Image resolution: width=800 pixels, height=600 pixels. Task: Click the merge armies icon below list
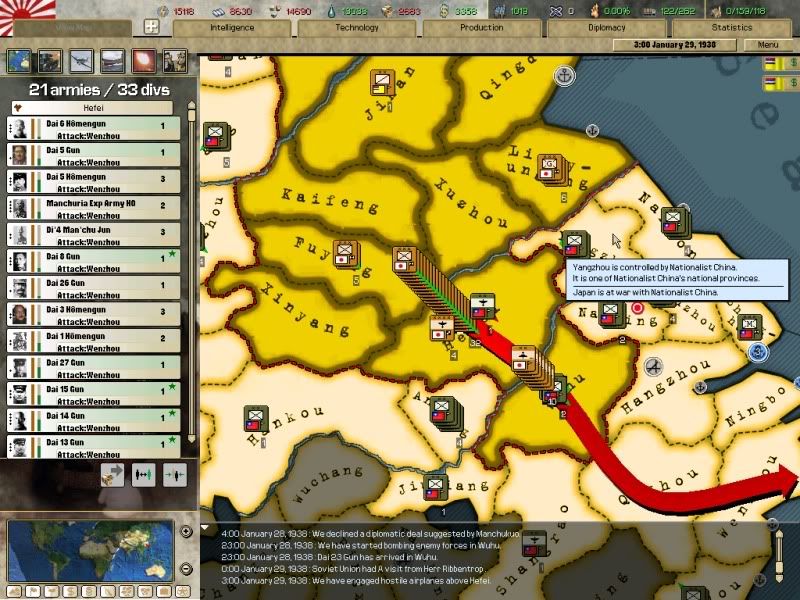point(175,475)
